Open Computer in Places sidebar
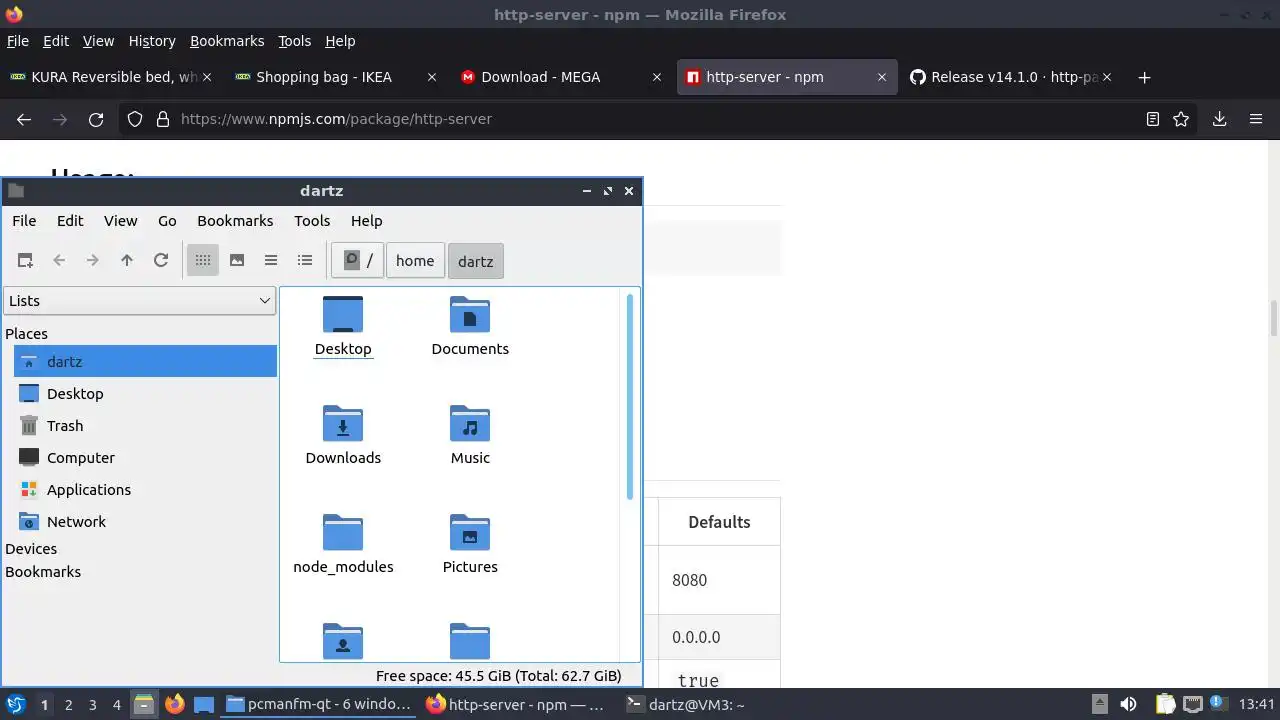 click(145, 458)
